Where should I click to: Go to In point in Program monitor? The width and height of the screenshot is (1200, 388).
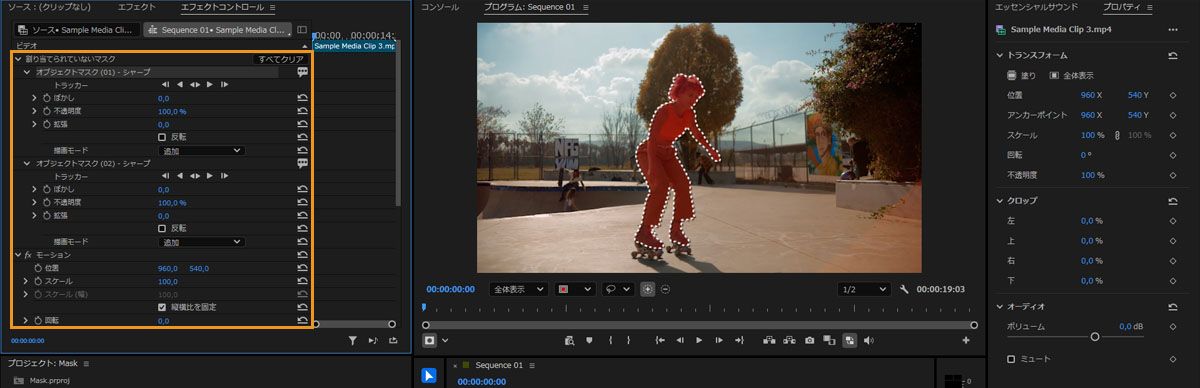[660, 340]
